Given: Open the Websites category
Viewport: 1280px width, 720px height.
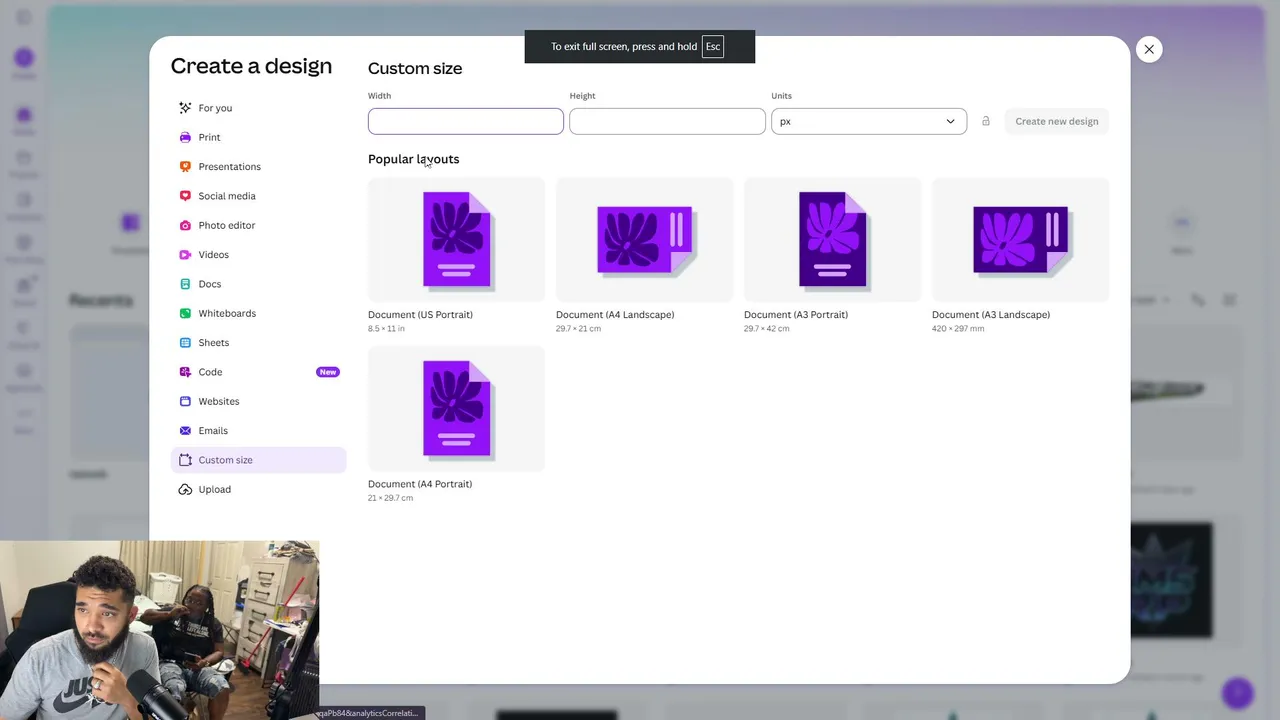Looking at the screenshot, I should coord(259,401).
